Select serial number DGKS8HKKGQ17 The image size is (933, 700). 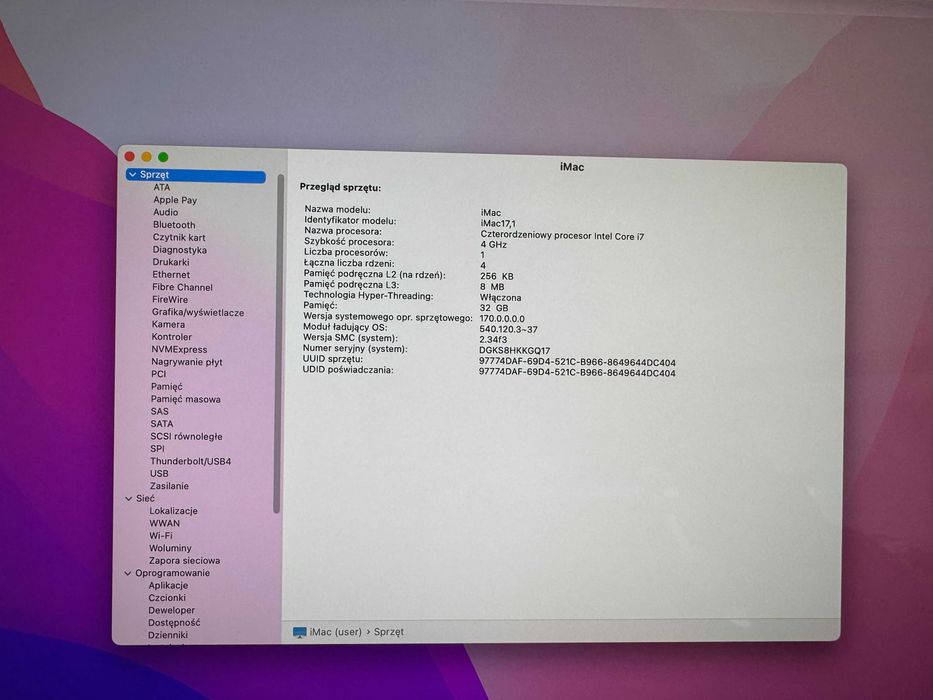515,351
